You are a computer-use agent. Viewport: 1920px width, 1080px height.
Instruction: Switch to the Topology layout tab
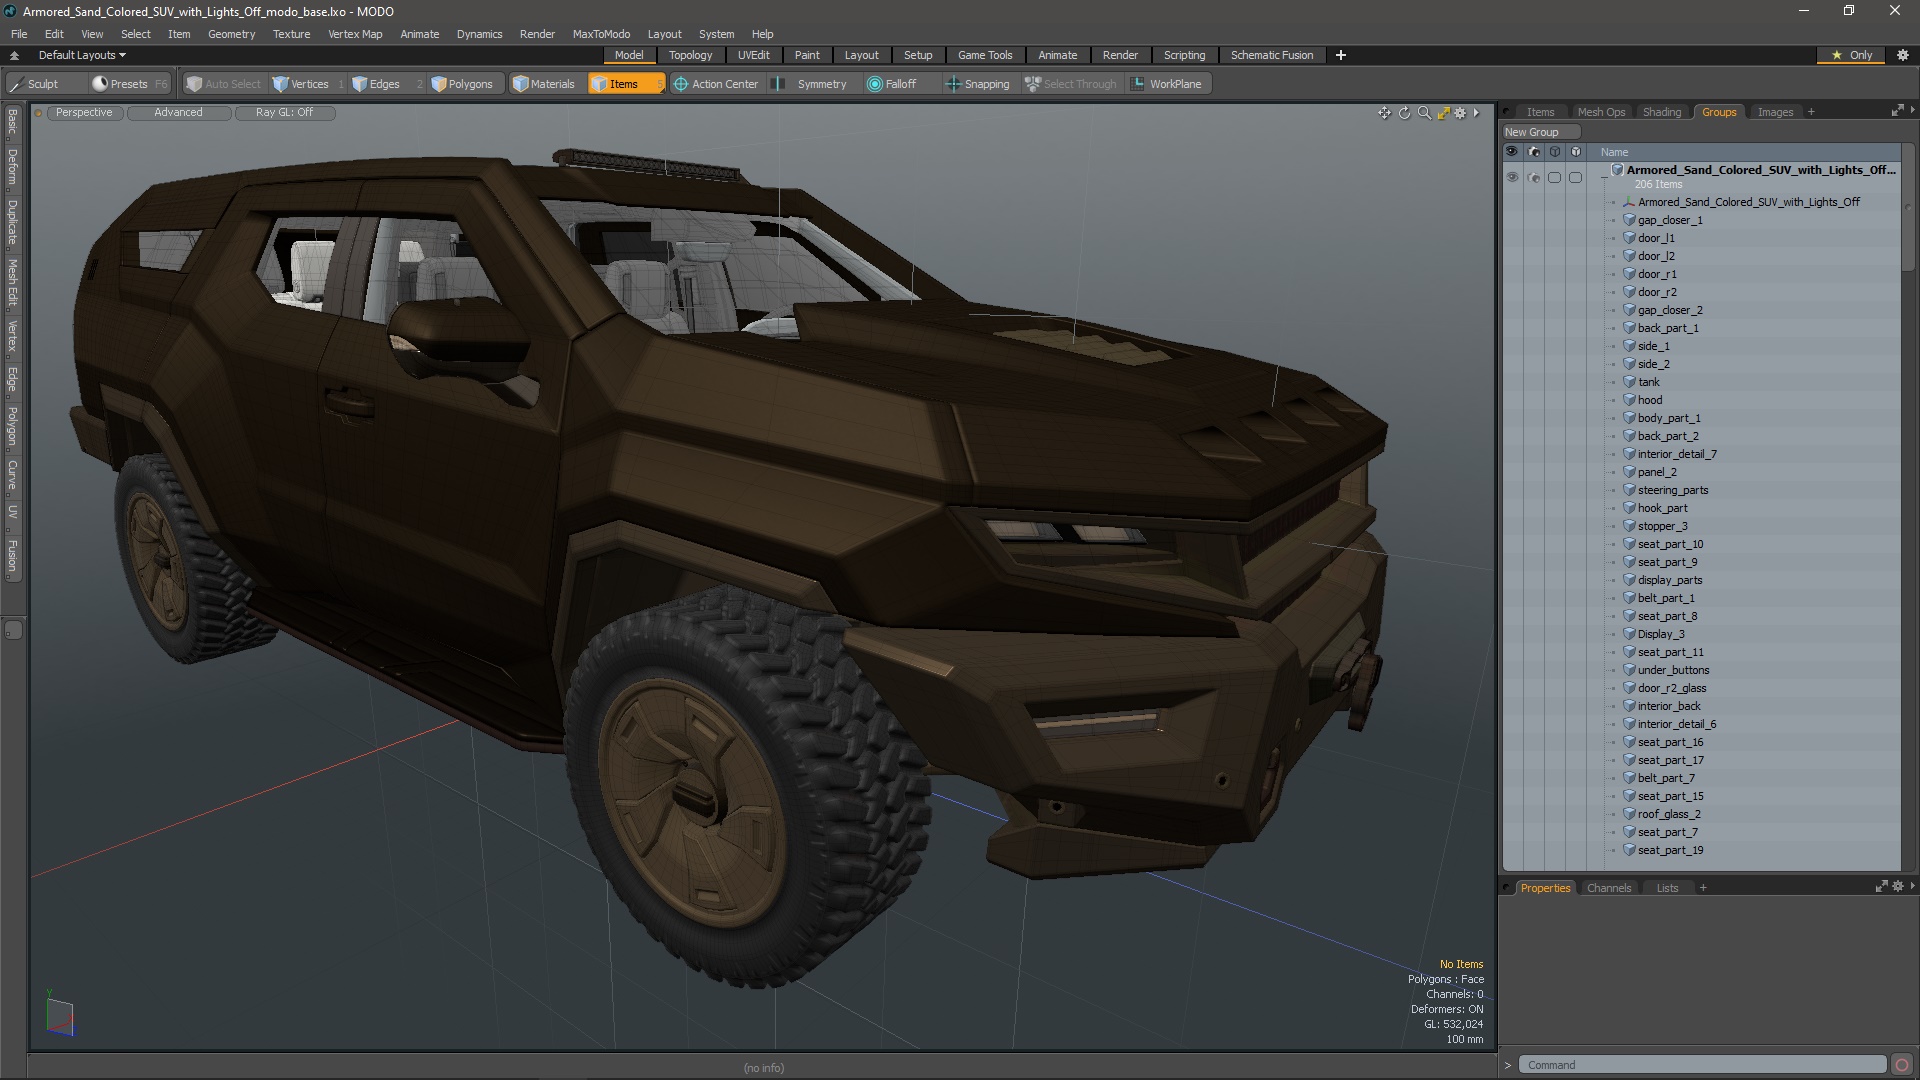point(690,55)
